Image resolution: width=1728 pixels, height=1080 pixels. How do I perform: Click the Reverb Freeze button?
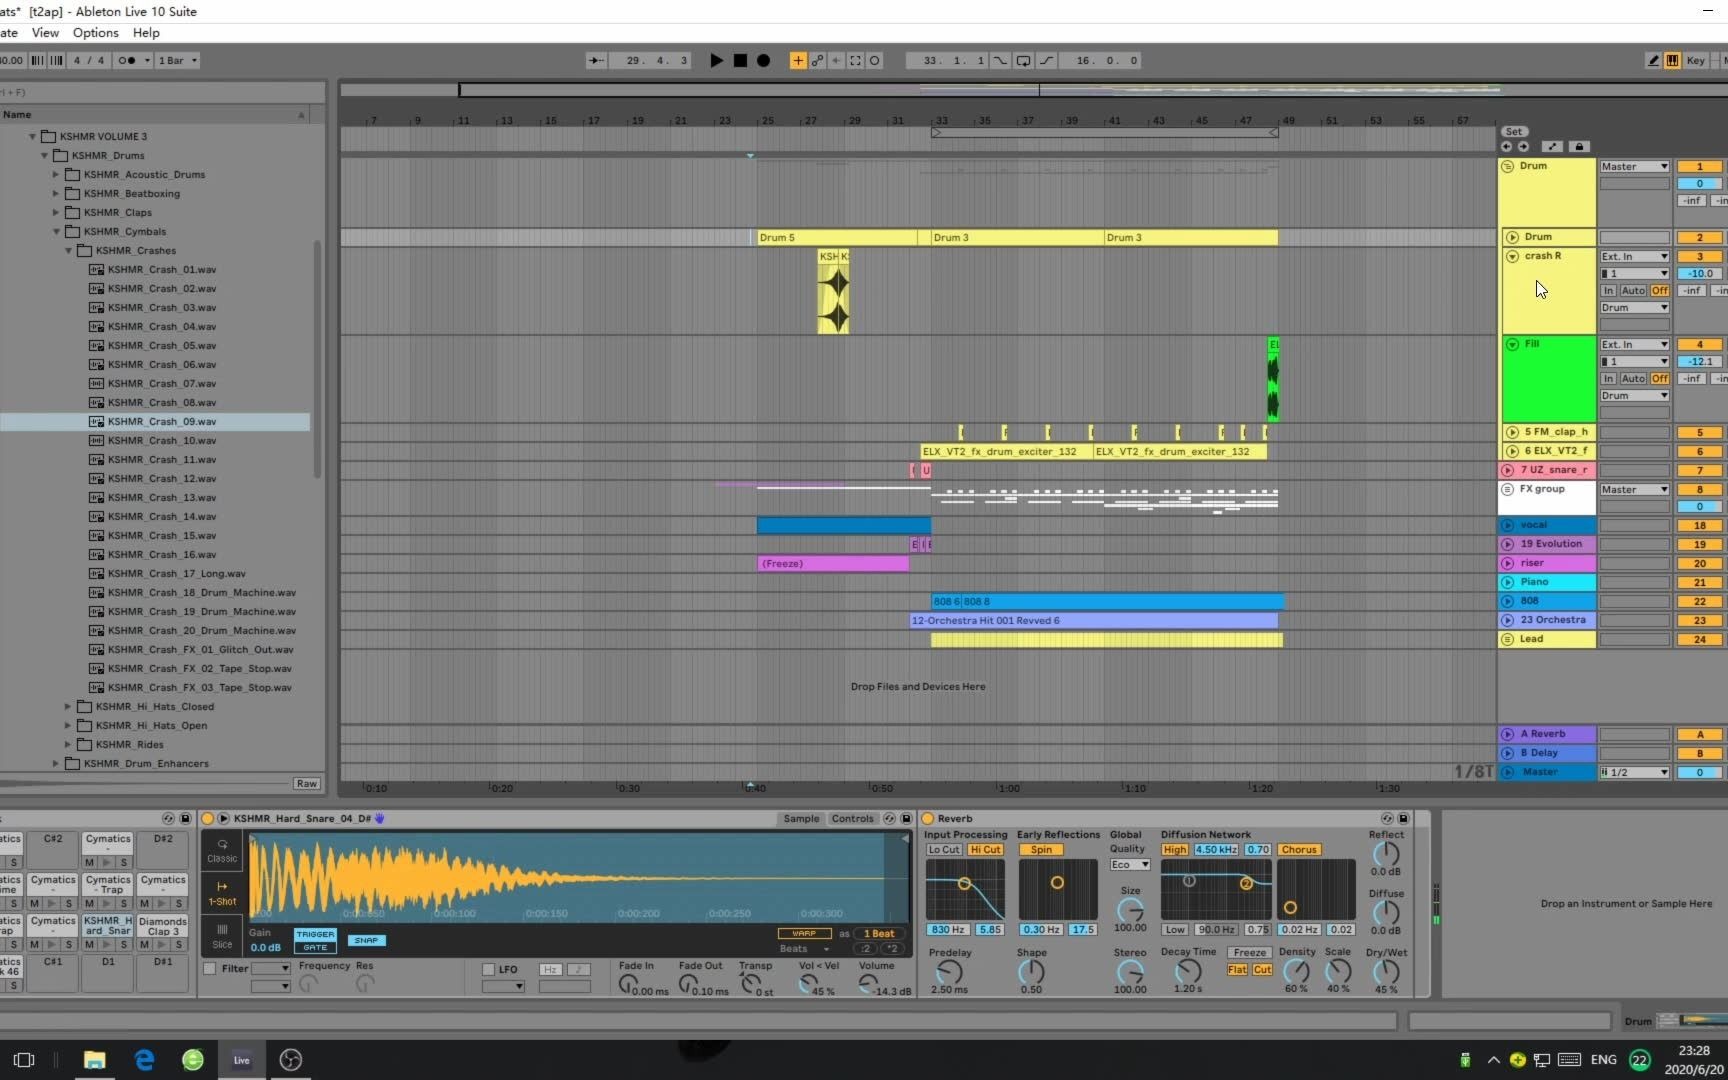click(1249, 953)
